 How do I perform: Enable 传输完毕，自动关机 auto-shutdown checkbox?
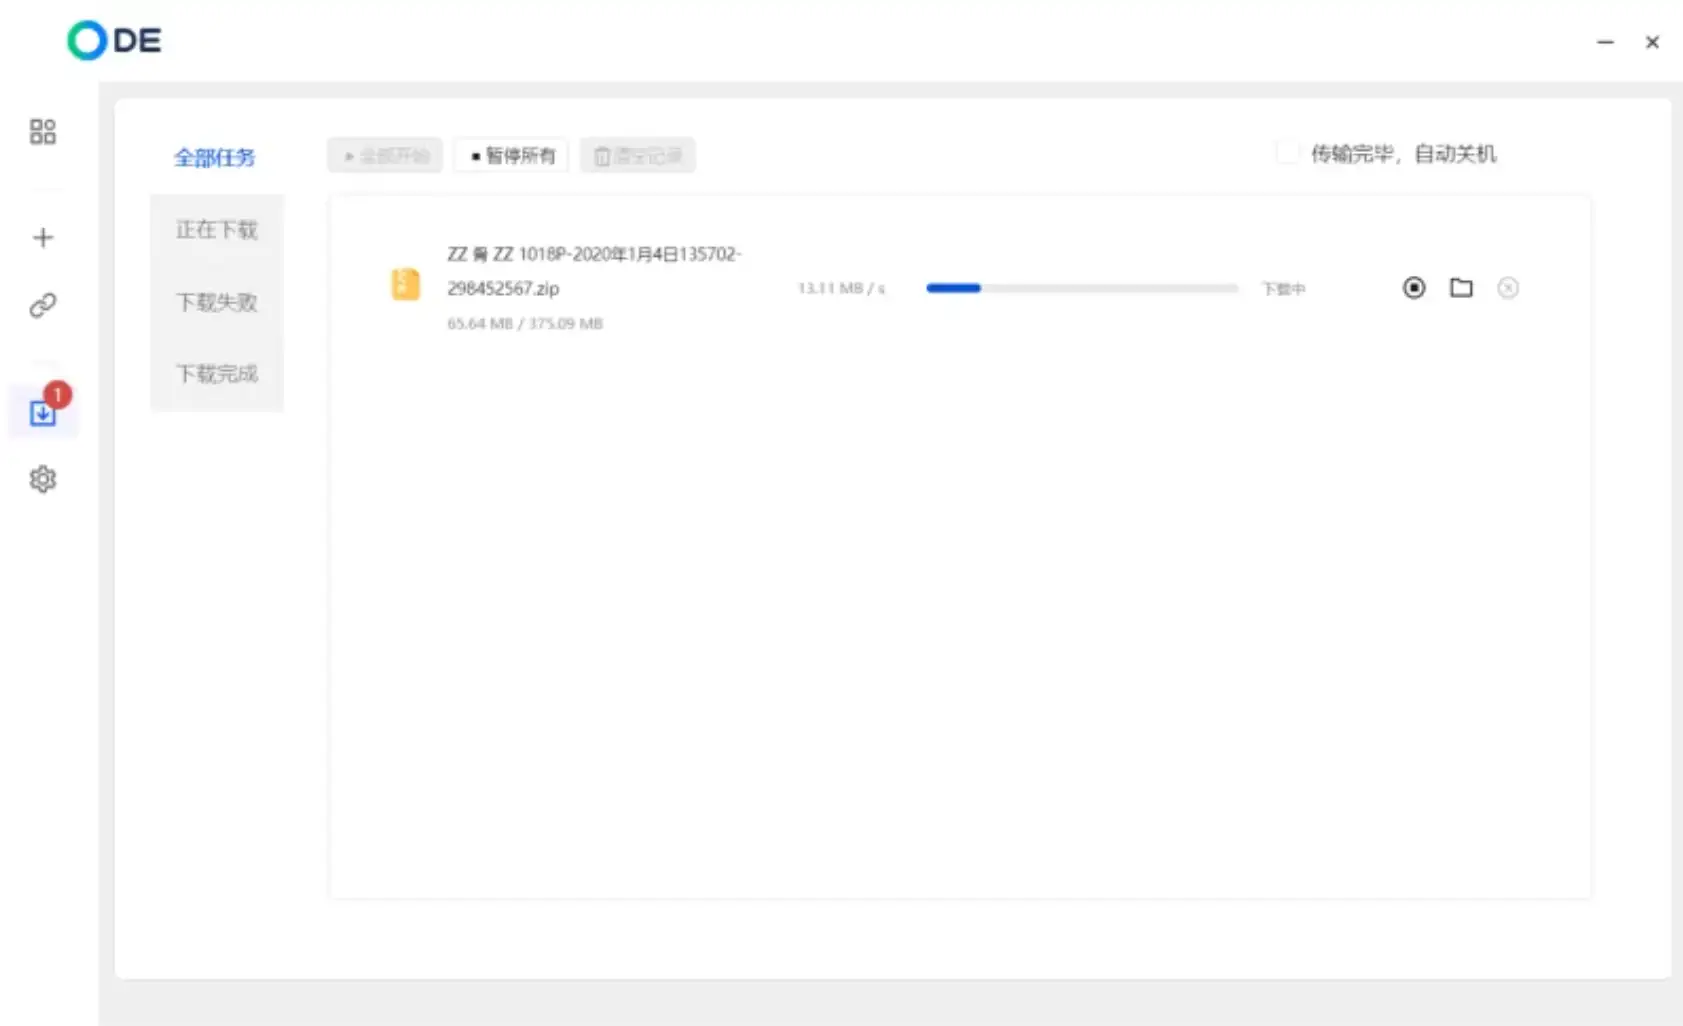coord(1288,152)
